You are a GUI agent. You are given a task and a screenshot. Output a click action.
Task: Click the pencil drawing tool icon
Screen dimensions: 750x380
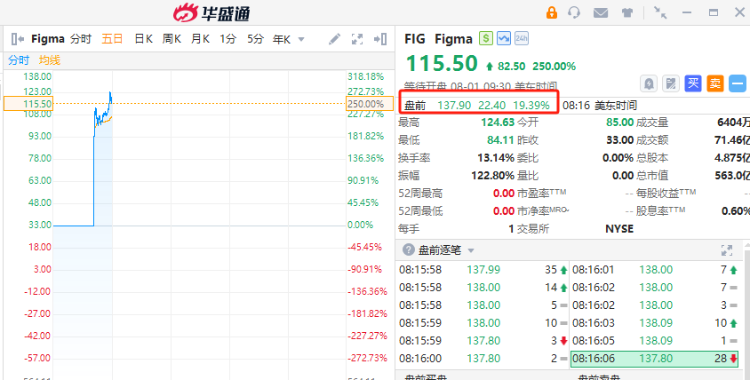click(x=334, y=39)
